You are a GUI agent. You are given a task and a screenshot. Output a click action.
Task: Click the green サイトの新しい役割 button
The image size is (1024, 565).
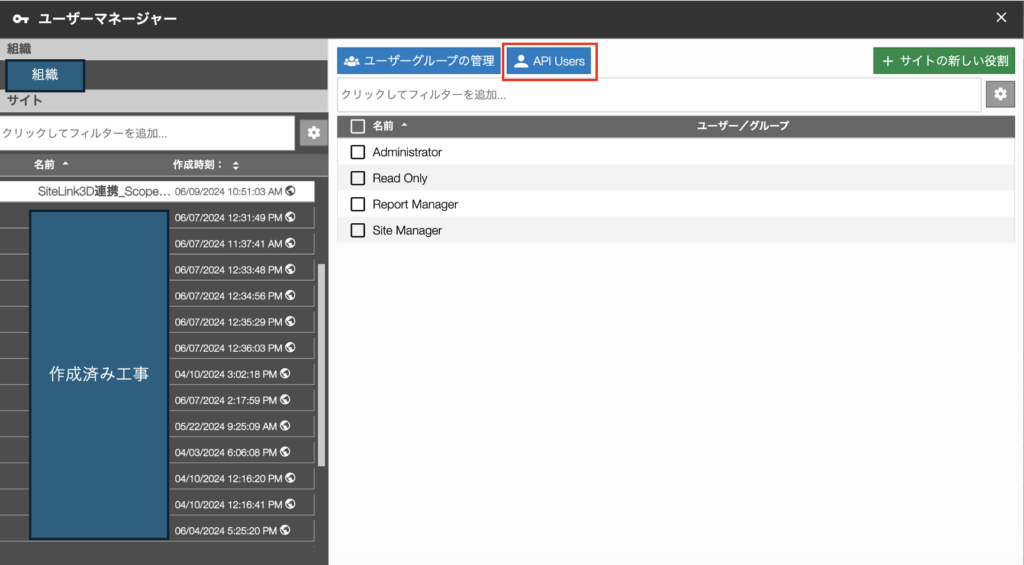point(944,61)
